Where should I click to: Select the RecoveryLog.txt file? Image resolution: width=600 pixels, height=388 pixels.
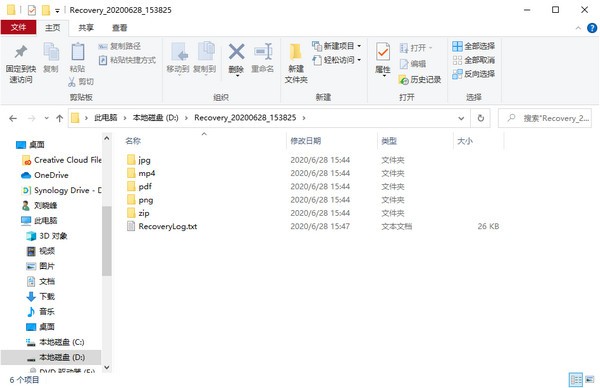[x=168, y=226]
